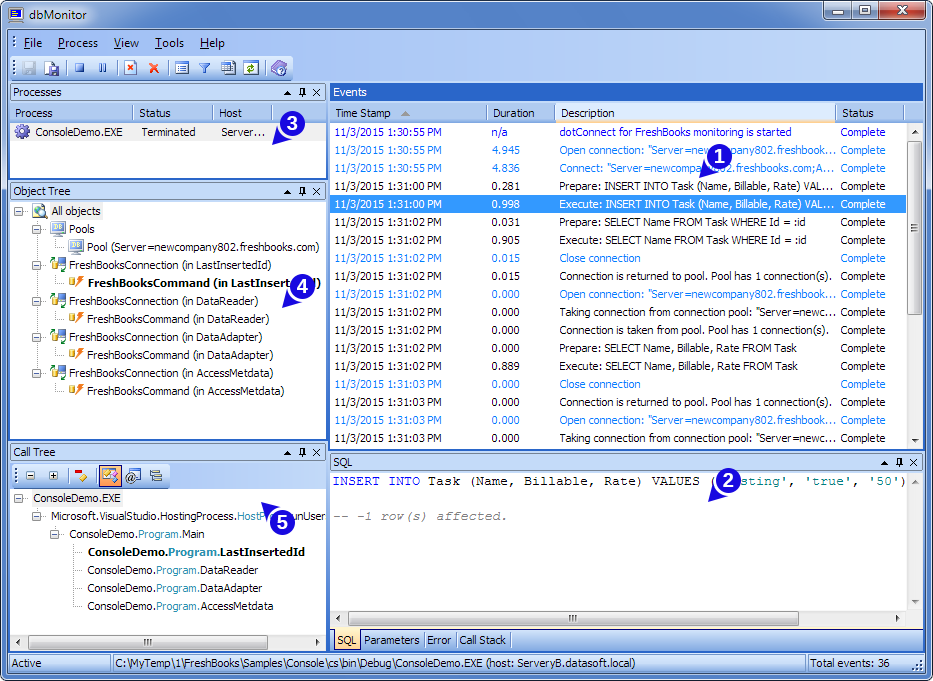Switch to the Call Stack tab
This screenshot has width=933, height=681.
482,640
